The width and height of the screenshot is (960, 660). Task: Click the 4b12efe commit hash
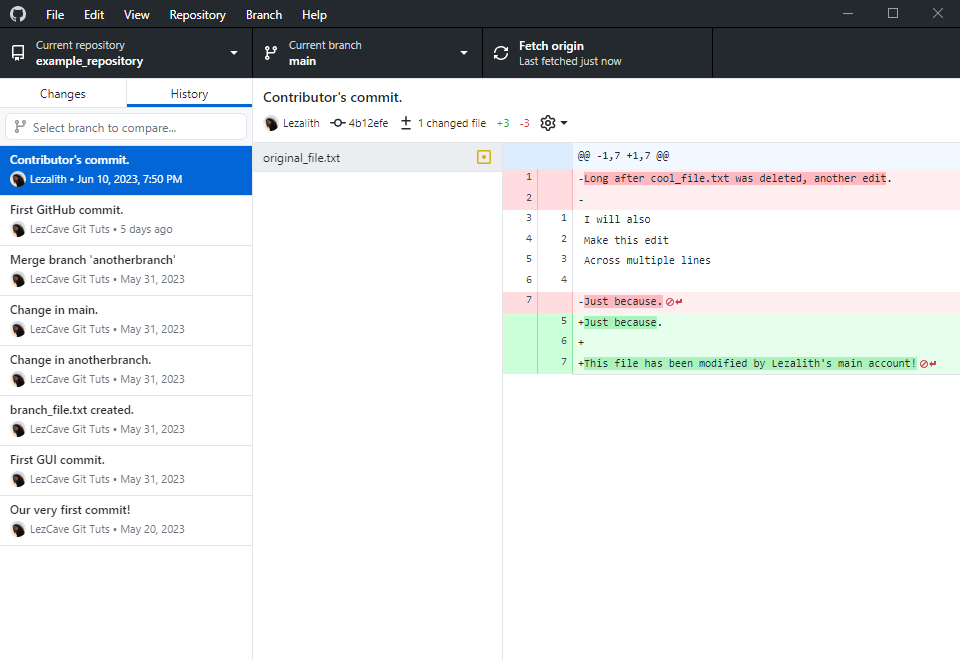(x=369, y=123)
